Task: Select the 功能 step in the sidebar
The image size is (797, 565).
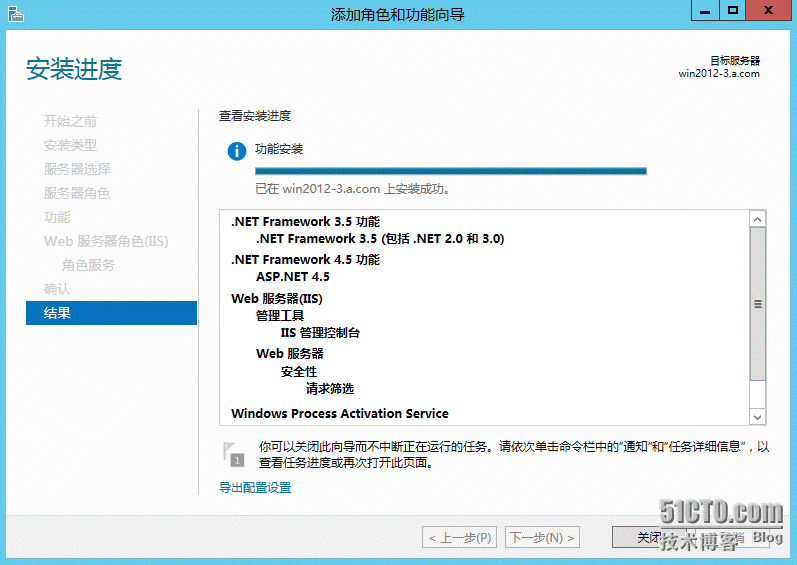Action: click(x=57, y=217)
